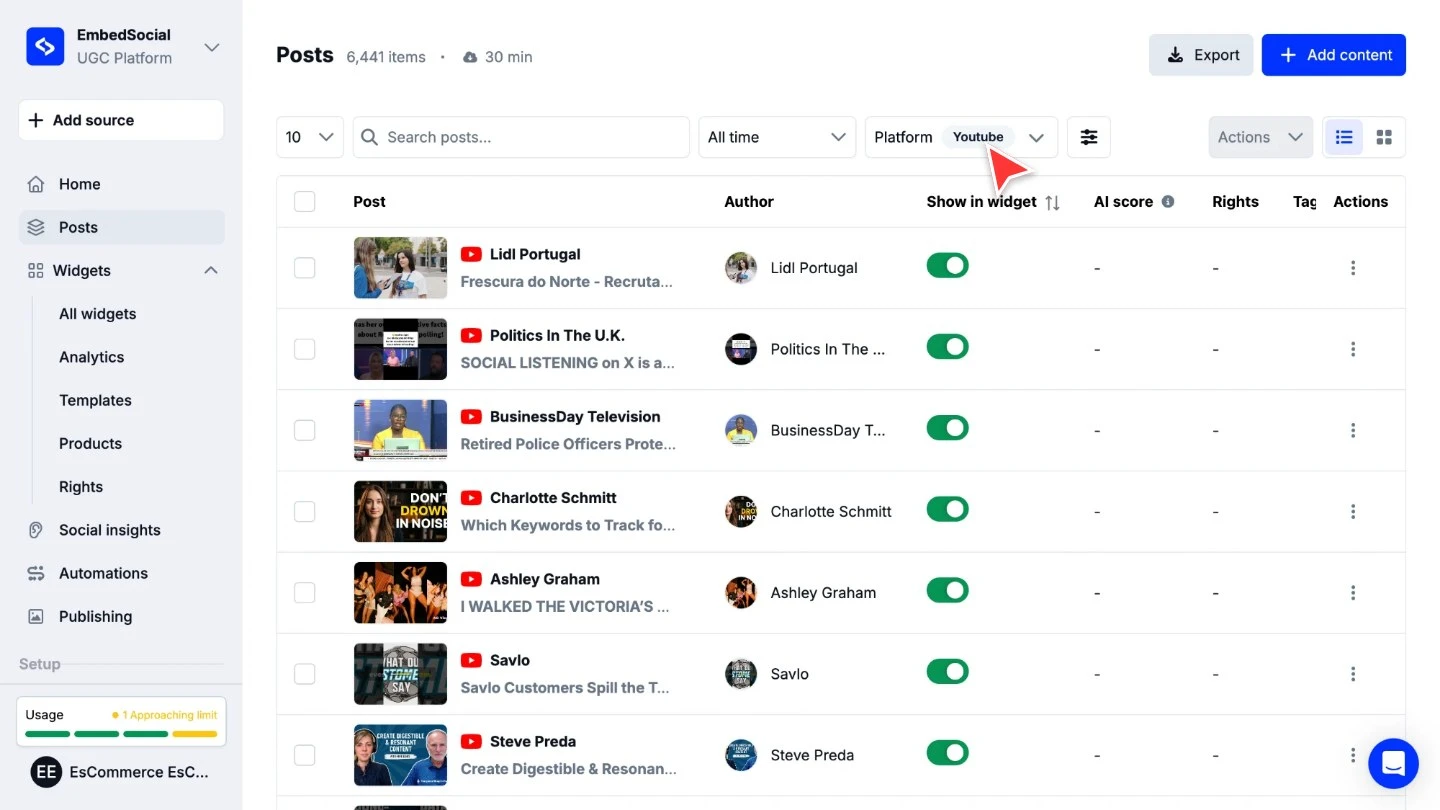Screen dimensions: 1440x810
Task: Switch to list view layout
Action: tap(1344, 137)
